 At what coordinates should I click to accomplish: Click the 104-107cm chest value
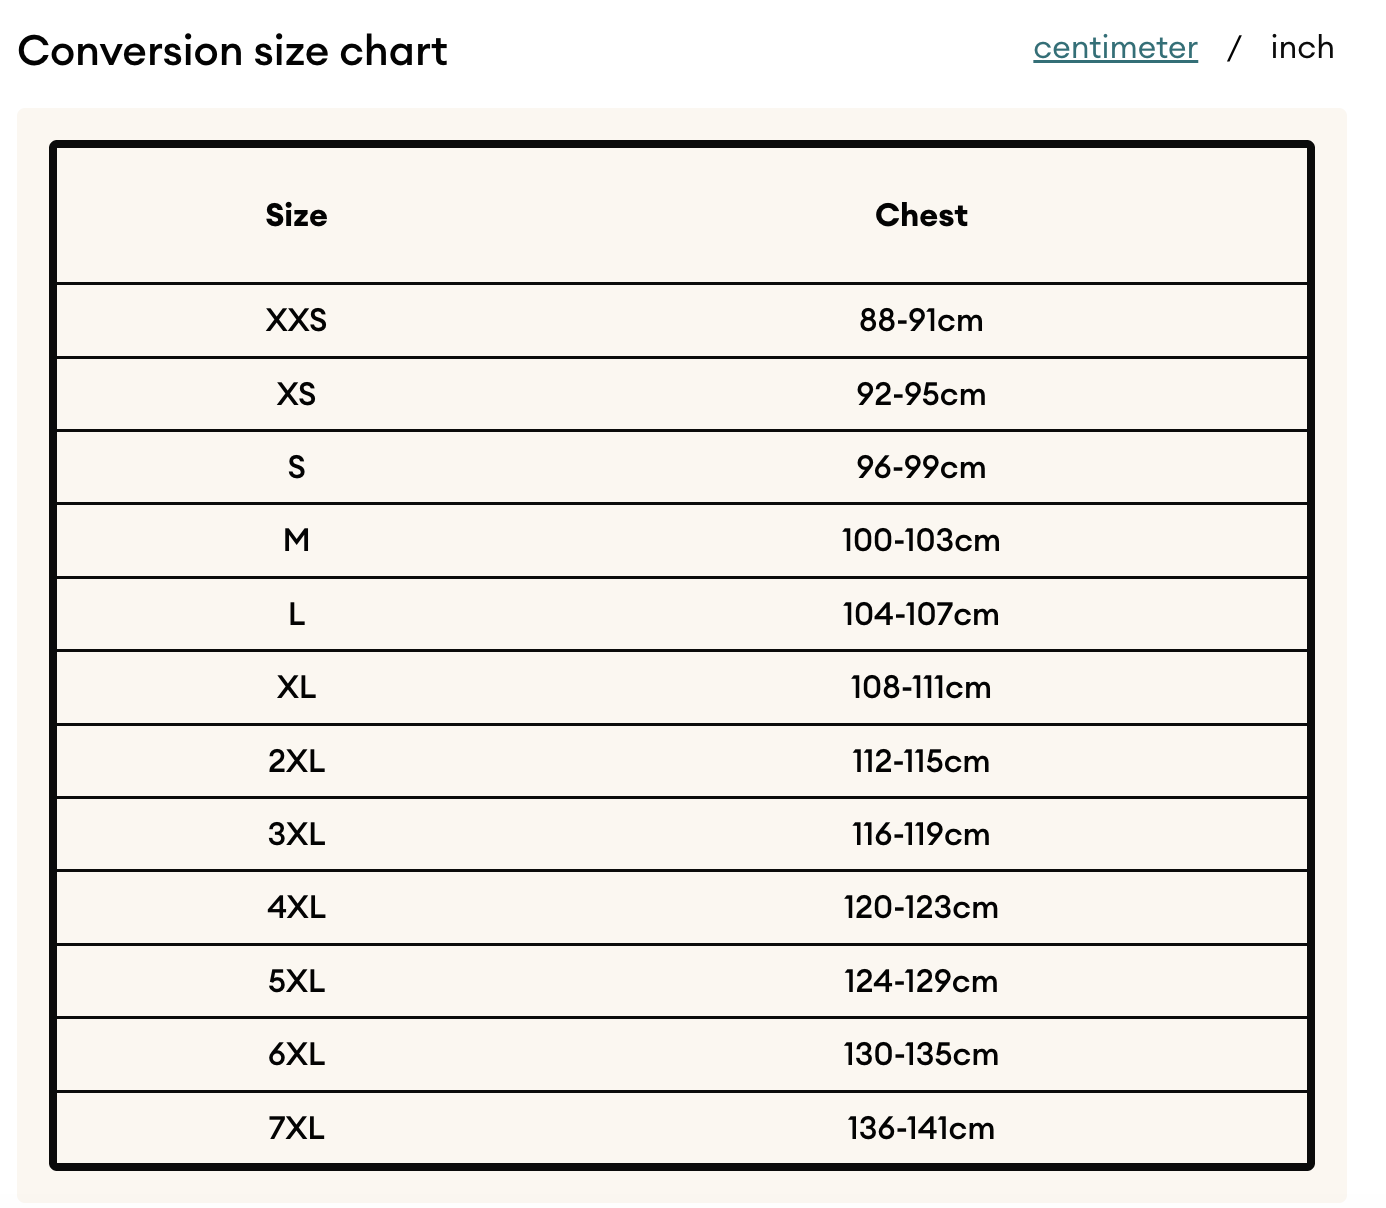point(921,614)
